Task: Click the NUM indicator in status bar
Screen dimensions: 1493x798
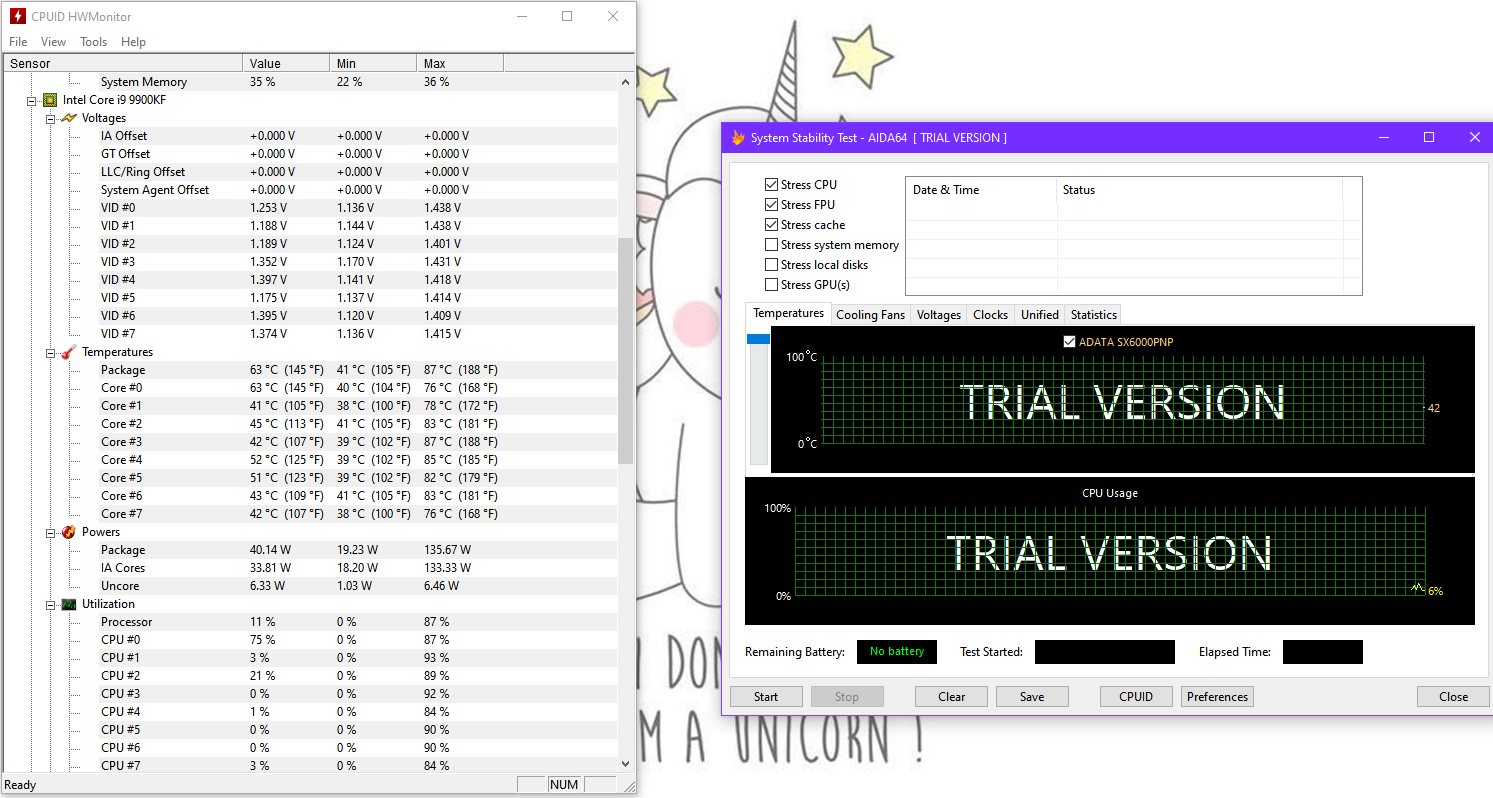Action: [x=564, y=785]
